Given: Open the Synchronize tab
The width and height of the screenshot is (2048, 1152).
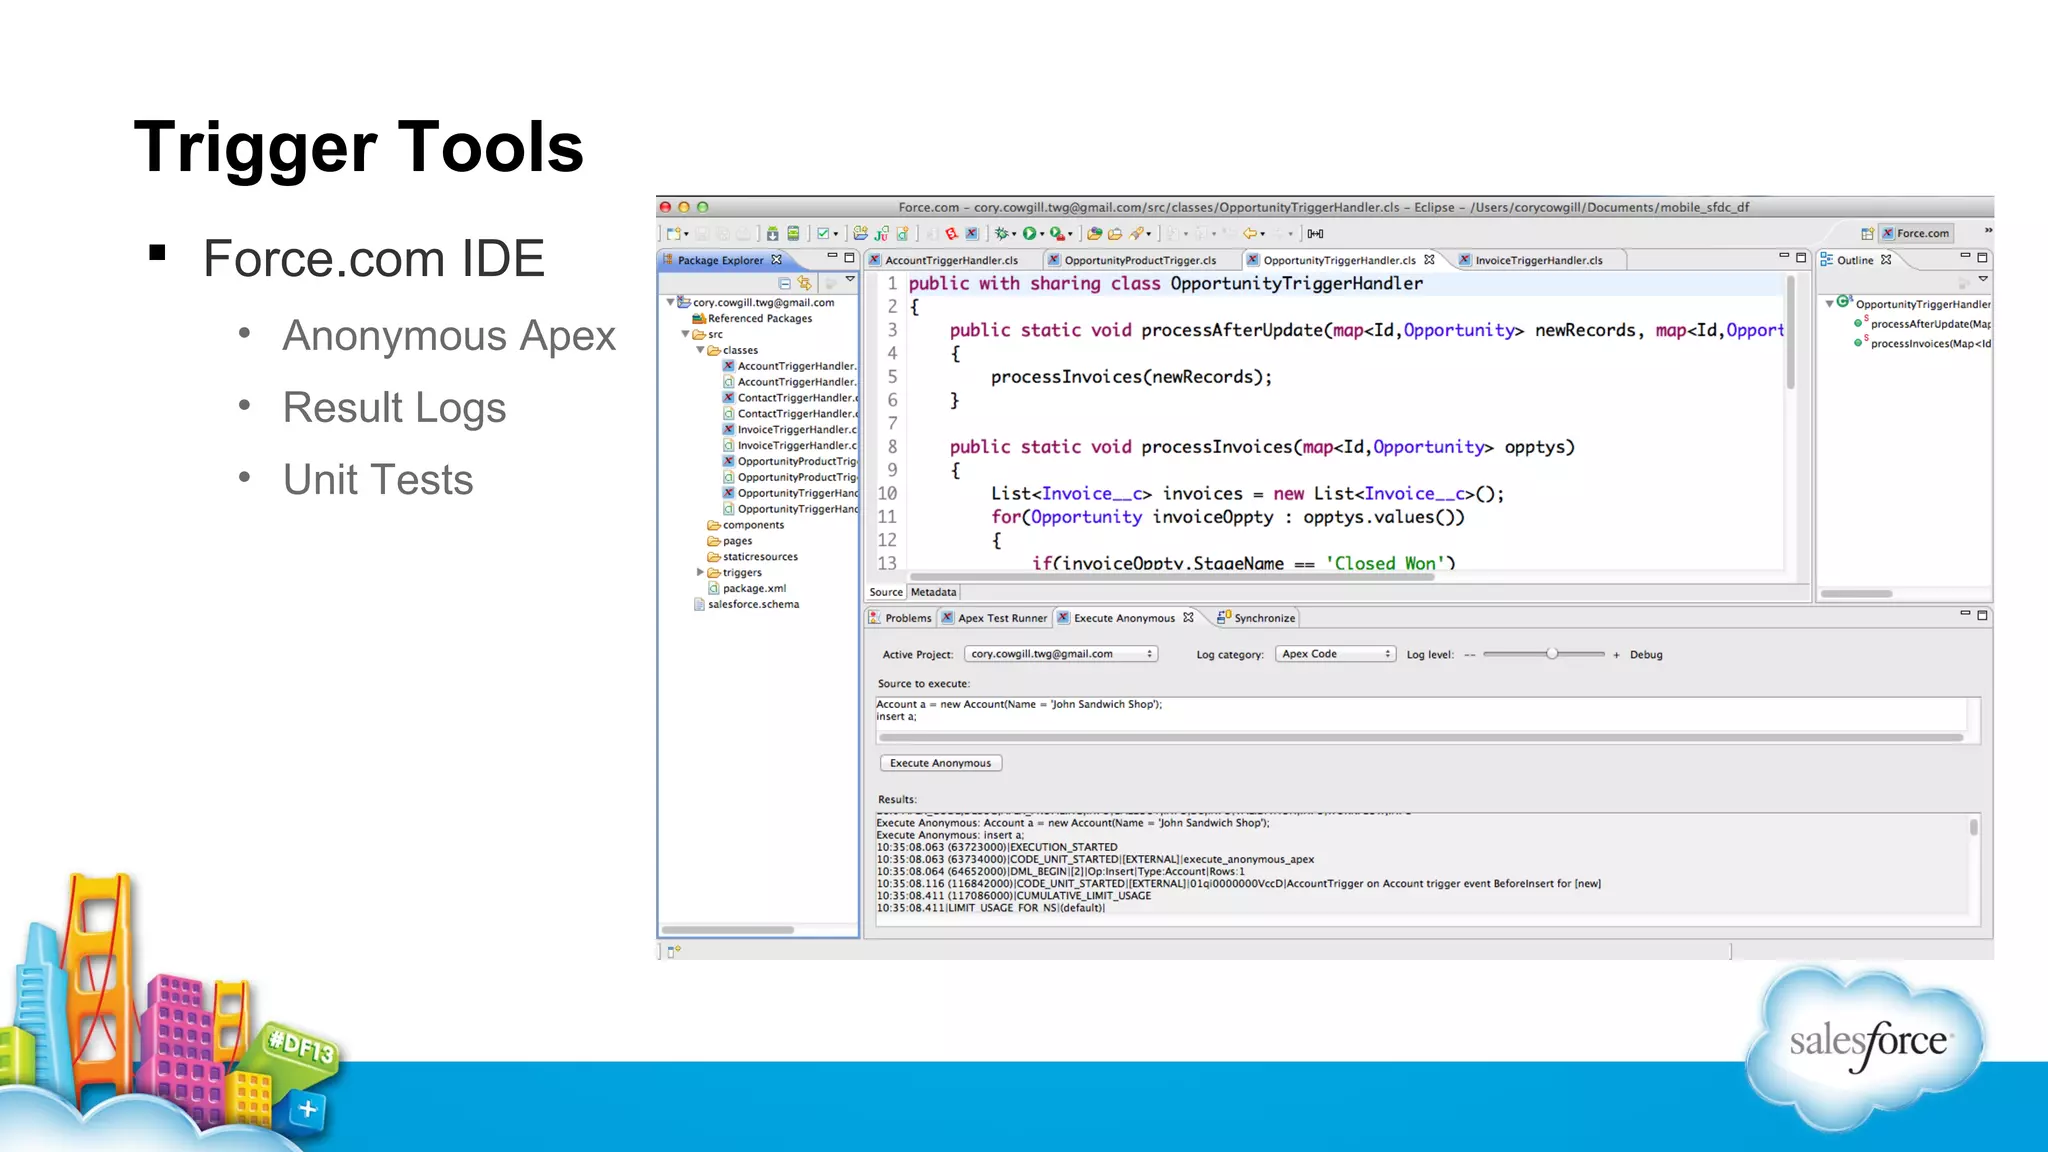Looking at the screenshot, I should (x=1256, y=618).
